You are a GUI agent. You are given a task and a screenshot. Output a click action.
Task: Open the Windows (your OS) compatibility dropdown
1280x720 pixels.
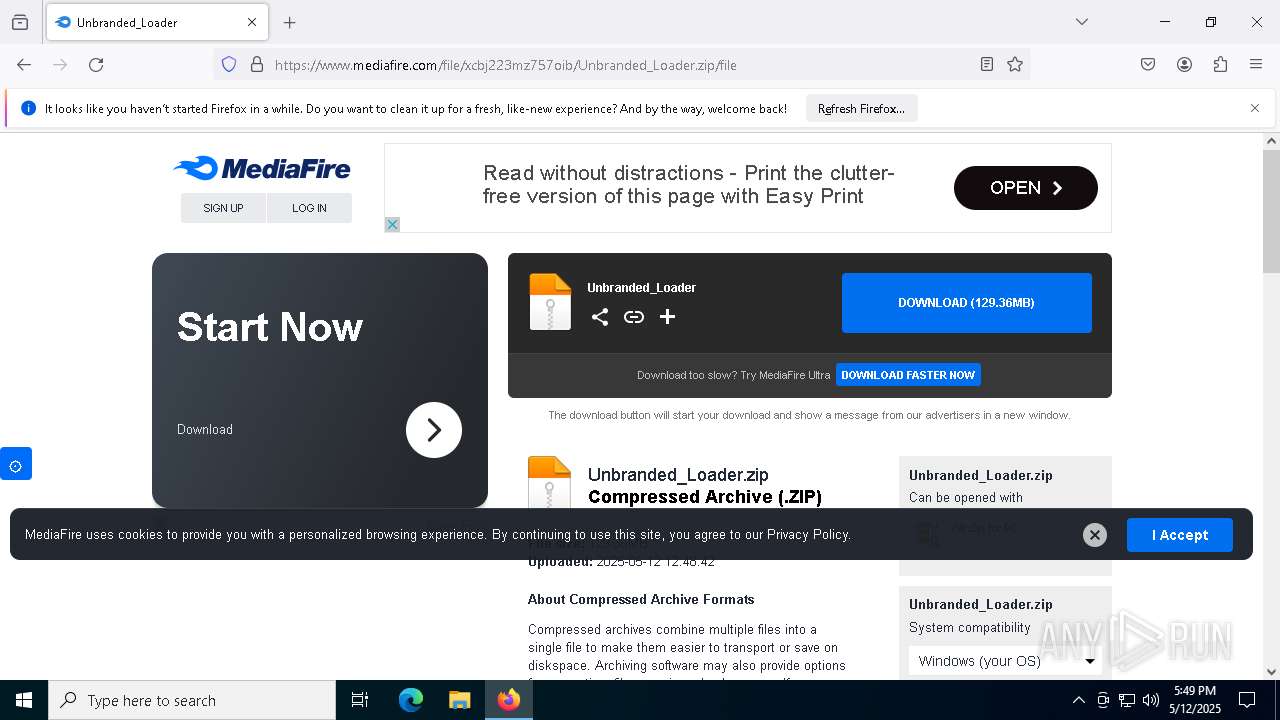[x=1006, y=661]
